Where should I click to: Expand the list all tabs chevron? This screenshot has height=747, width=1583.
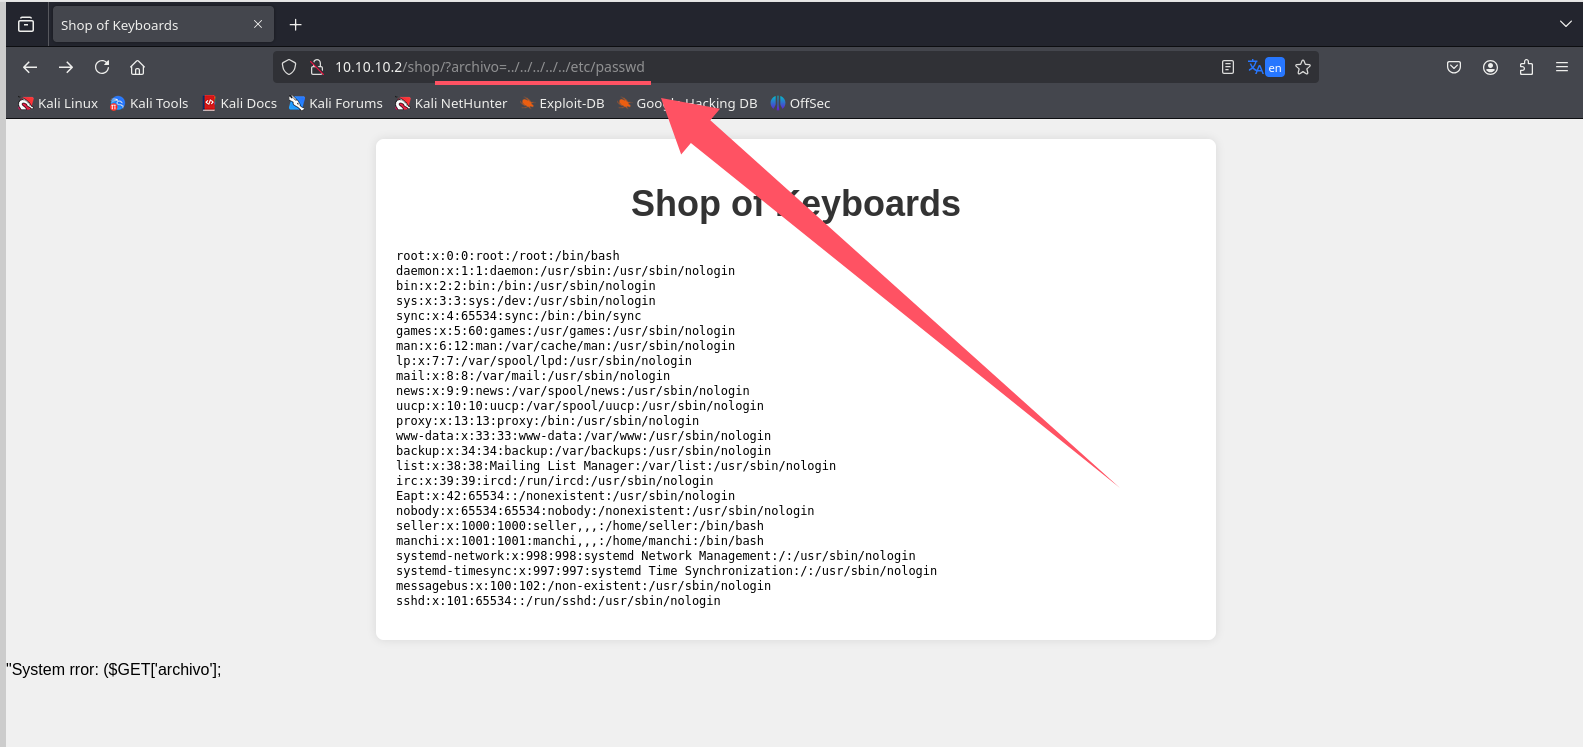1565,24
